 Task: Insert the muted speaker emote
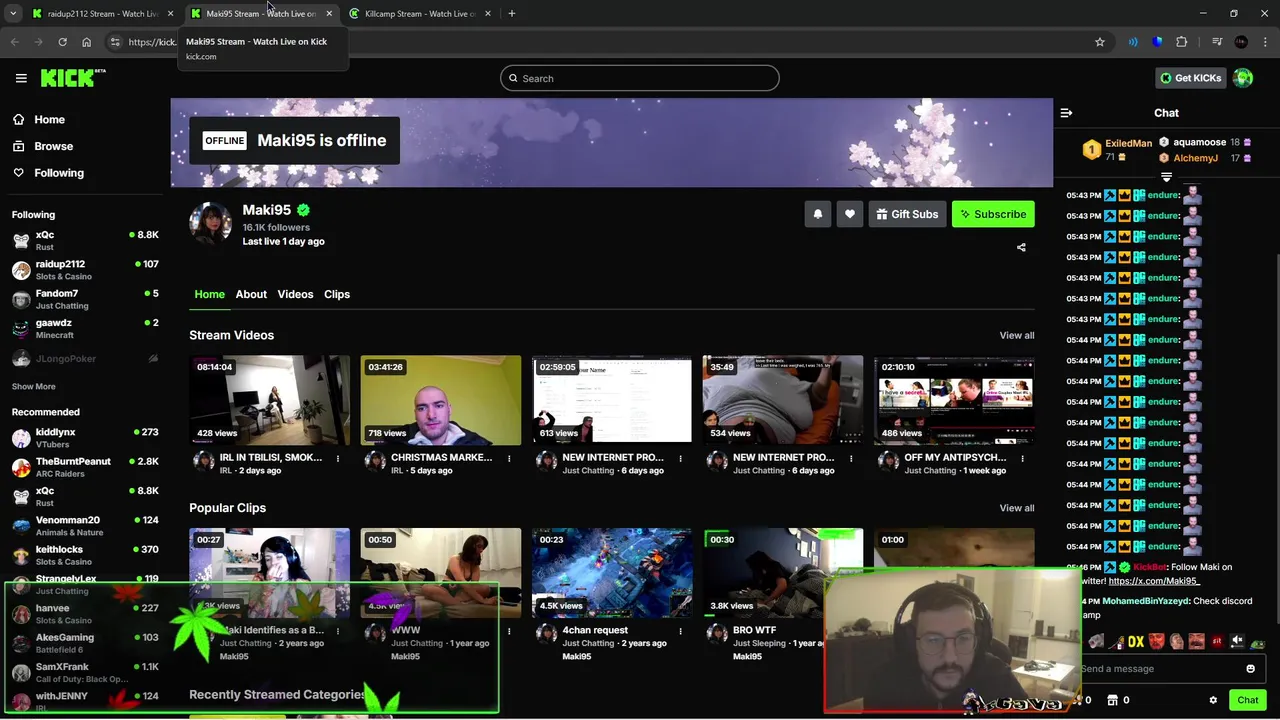click(x=1237, y=642)
